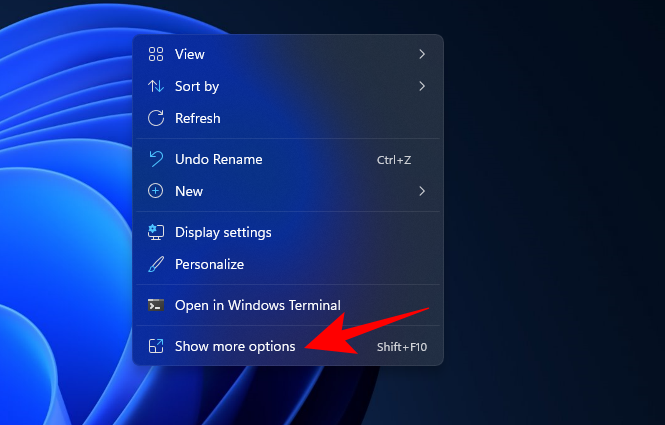The image size is (665, 425).
Task: Open the New menu entry
Action: [288, 191]
